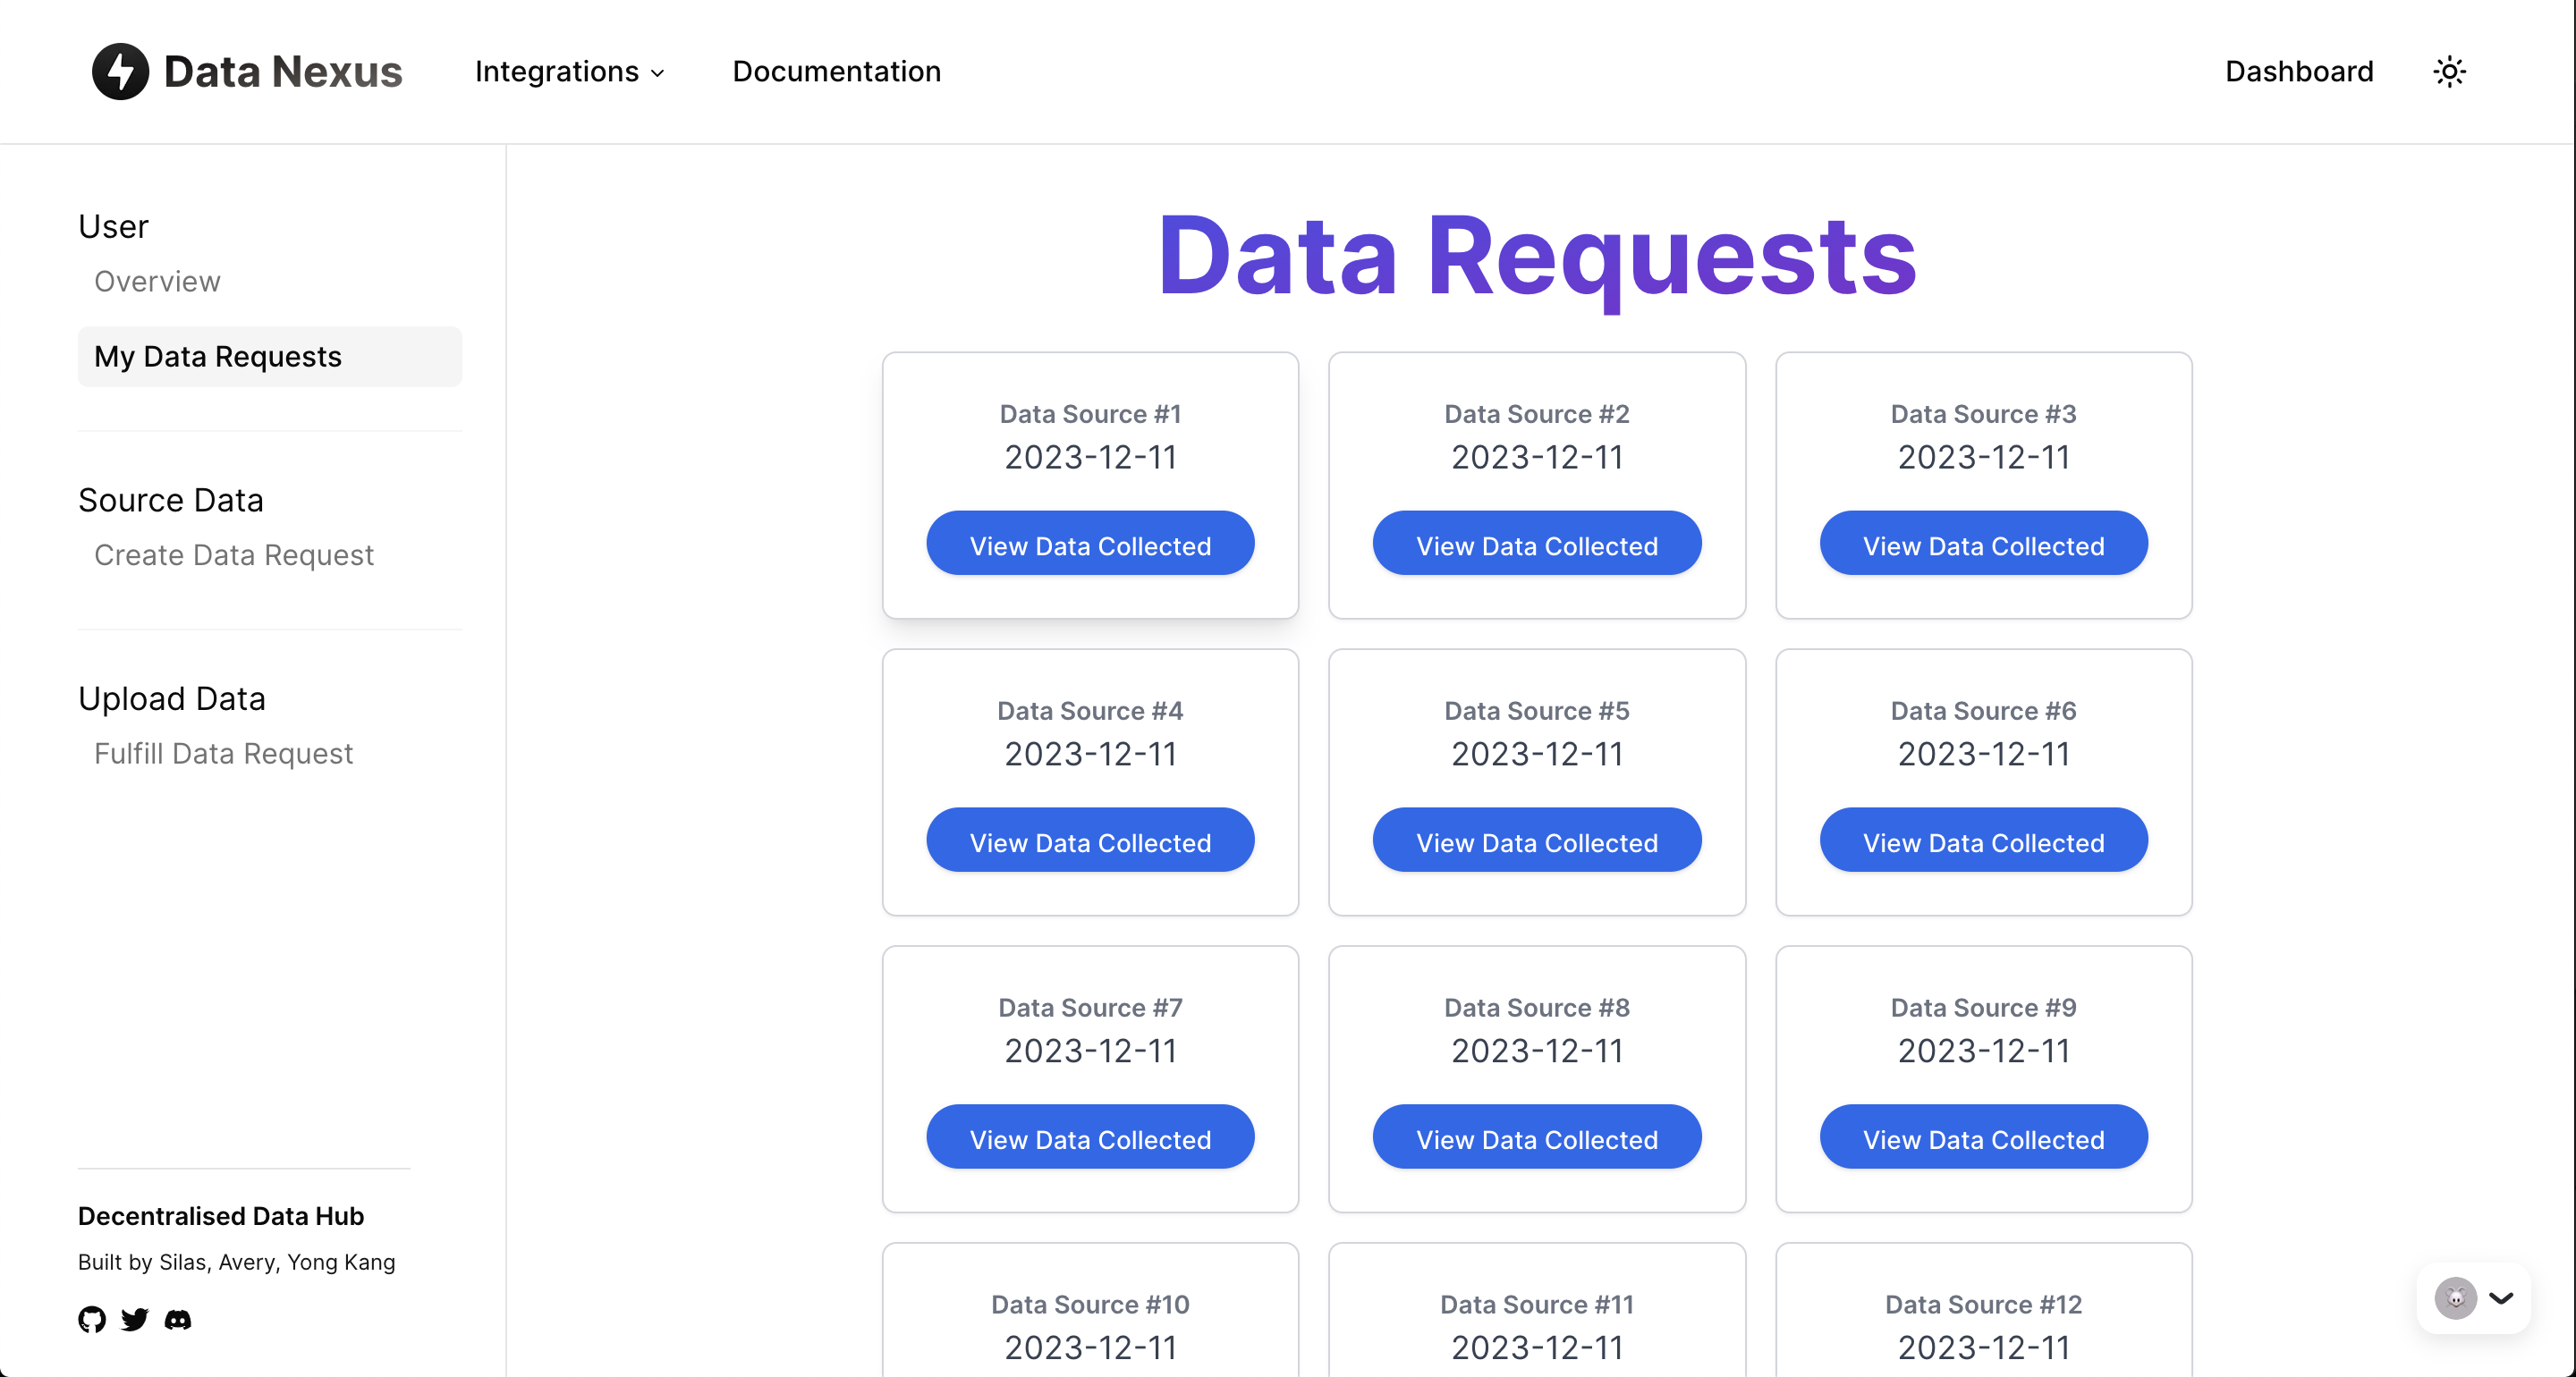The width and height of the screenshot is (2576, 1377).
Task: View data collected for Data Source #3
Action: (x=1982, y=544)
